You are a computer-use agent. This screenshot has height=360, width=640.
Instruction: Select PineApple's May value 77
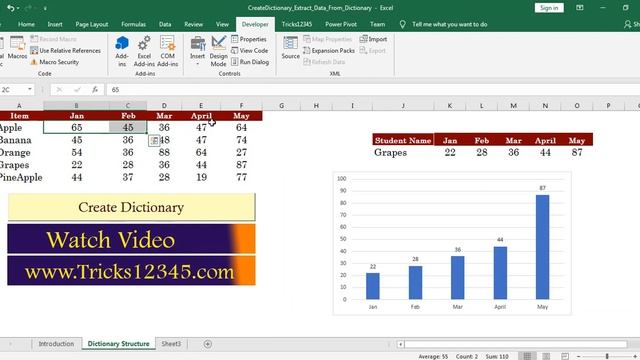(241, 178)
